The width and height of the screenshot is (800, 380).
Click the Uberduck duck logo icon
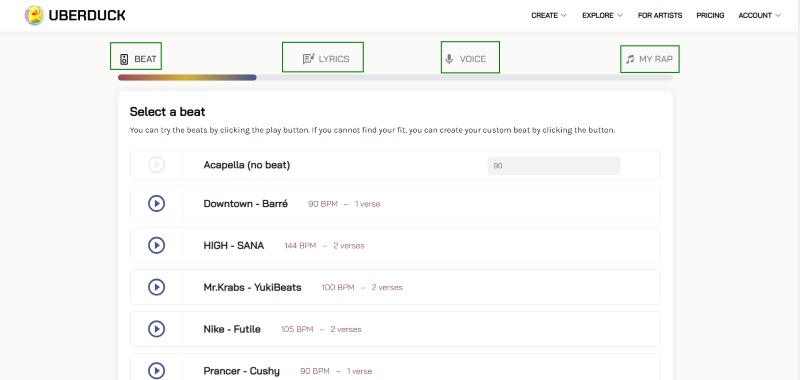(34, 15)
